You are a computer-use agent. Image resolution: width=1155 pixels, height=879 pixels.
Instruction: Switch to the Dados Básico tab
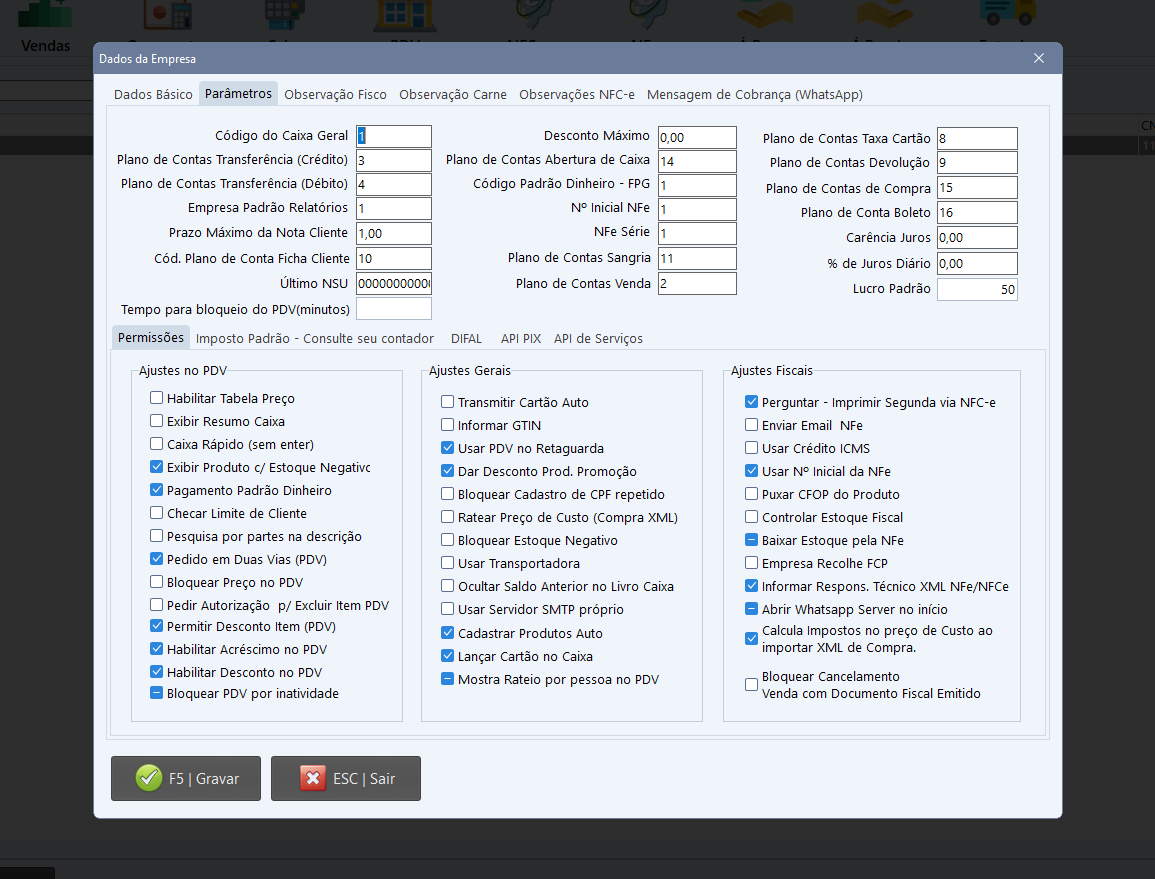(x=153, y=94)
